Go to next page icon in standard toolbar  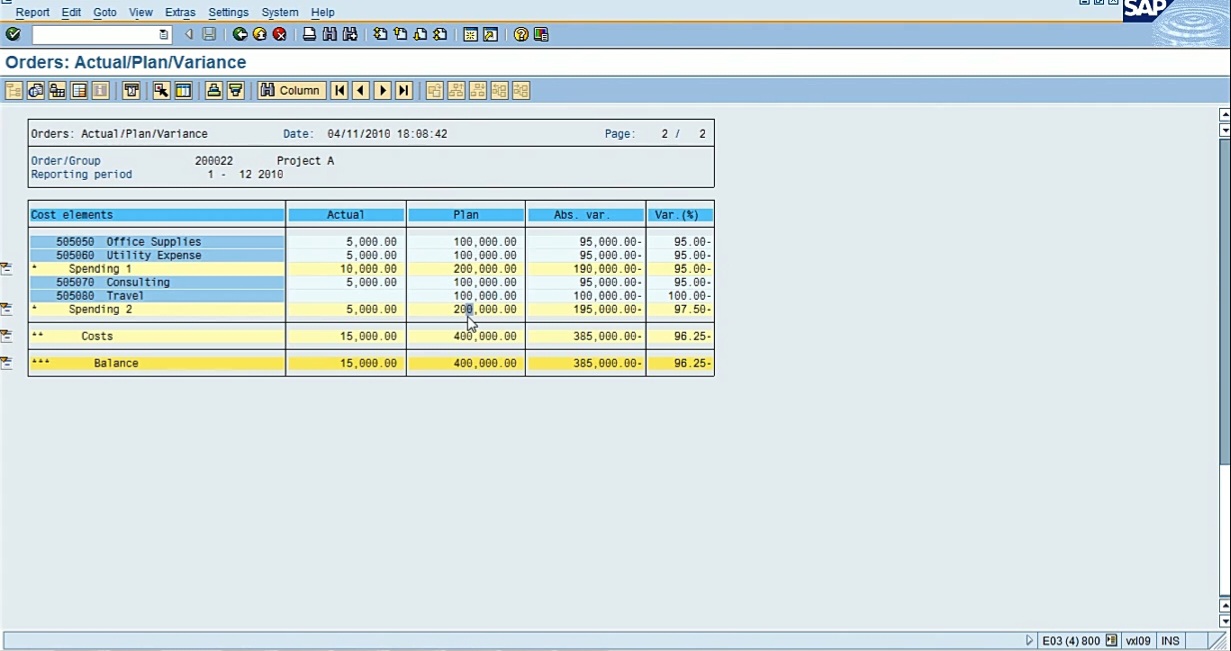(x=421, y=34)
